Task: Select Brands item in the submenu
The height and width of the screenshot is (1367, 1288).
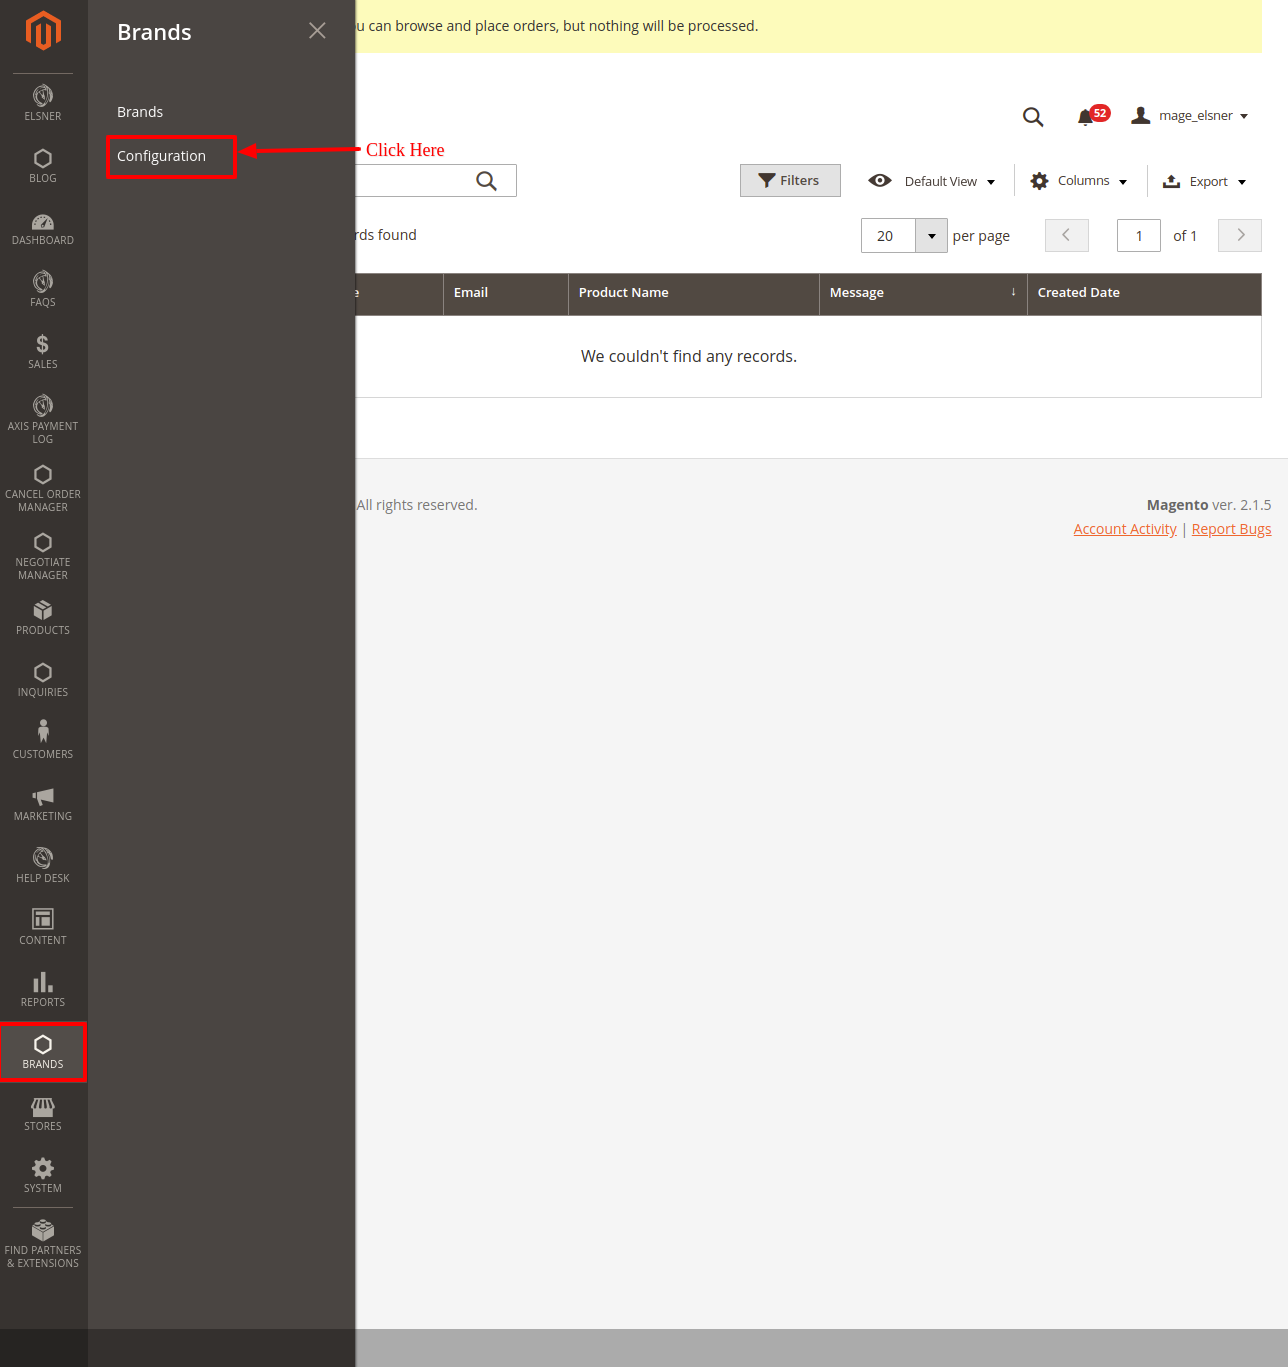Action: [140, 112]
